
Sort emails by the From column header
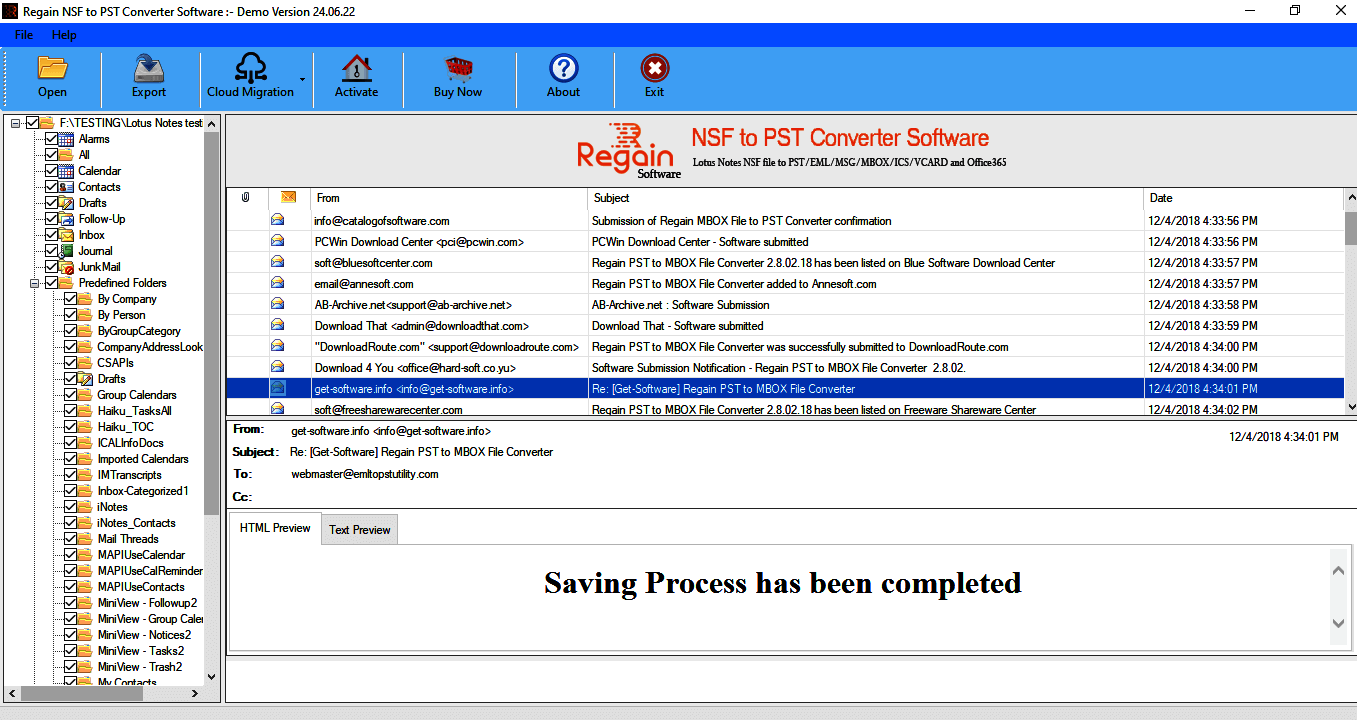click(x=449, y=198)
